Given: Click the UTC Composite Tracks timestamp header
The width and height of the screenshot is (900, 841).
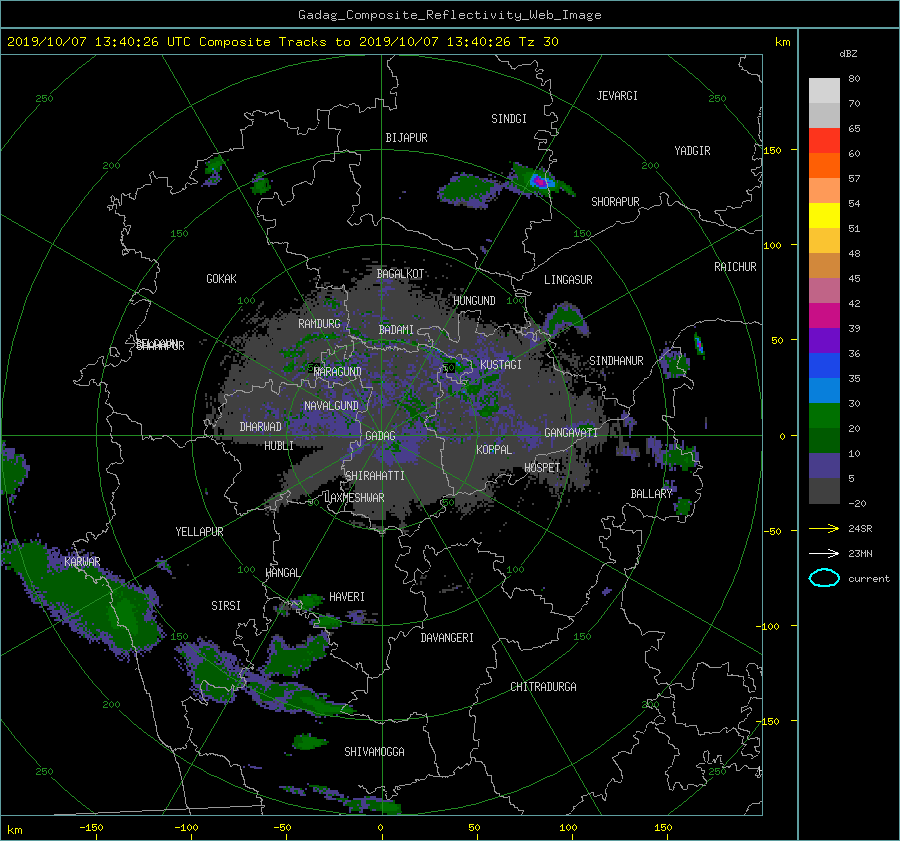Looking at the screenshot, I should [282, 42].
